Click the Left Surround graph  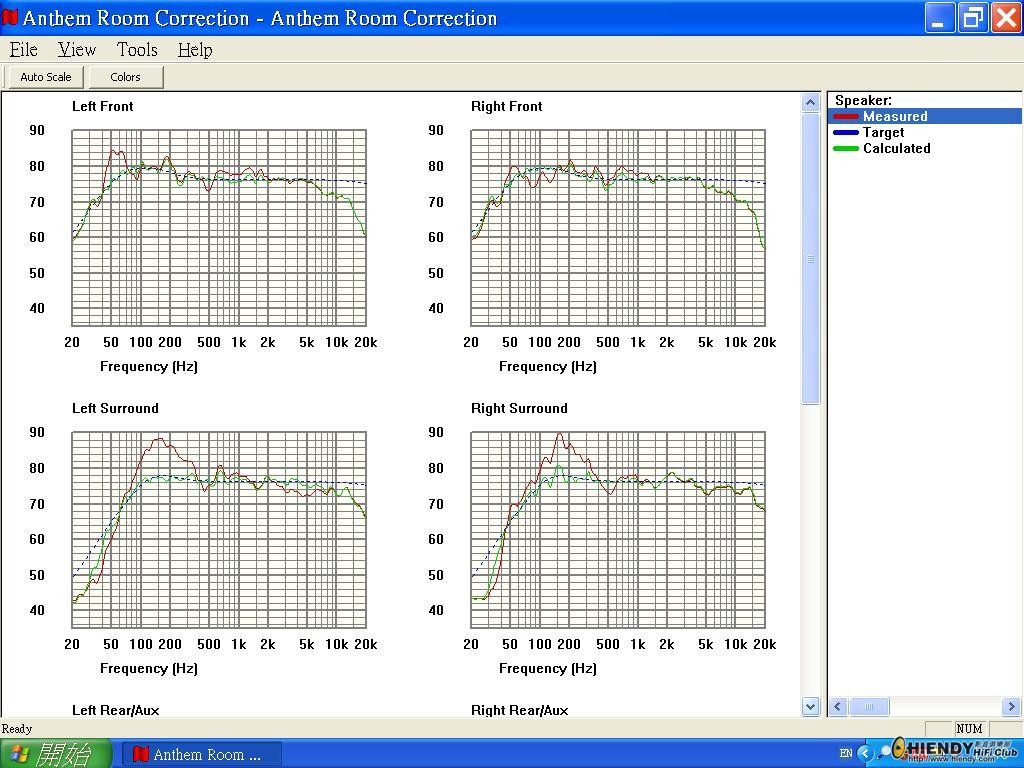click(219, 530)
